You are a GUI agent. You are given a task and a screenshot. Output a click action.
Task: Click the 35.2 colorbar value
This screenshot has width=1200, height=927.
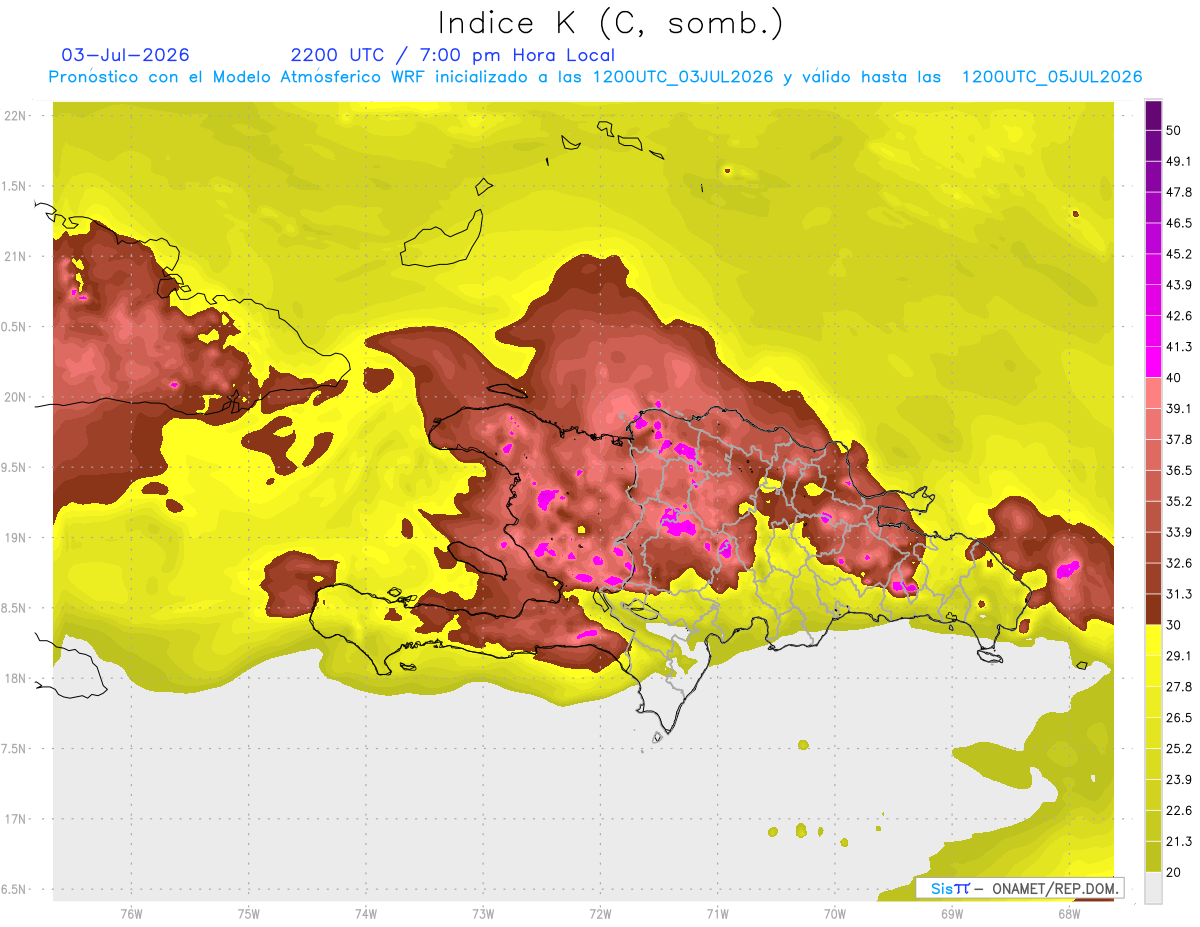pyautogui.click(x=1179, y=501)
